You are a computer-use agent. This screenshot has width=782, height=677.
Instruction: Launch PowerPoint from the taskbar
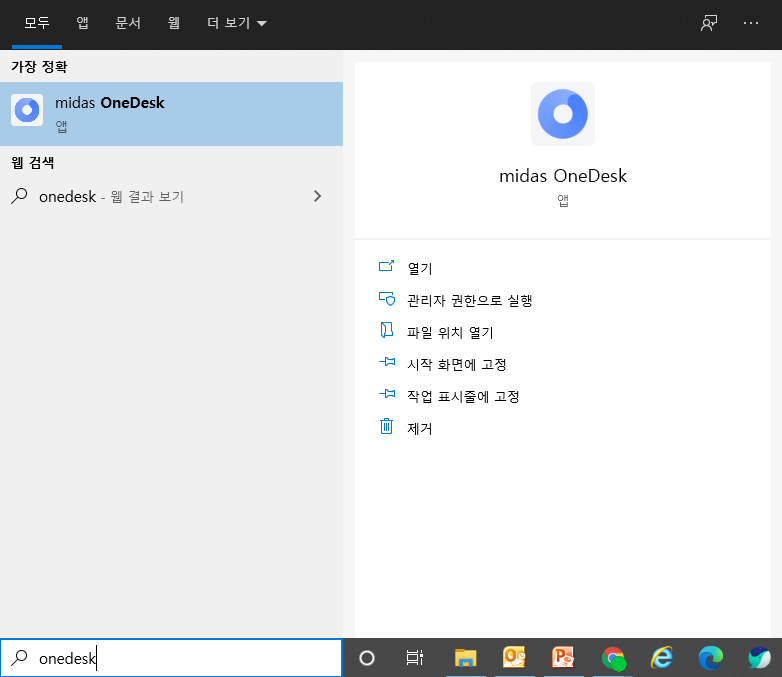click(x=563, y=657)
